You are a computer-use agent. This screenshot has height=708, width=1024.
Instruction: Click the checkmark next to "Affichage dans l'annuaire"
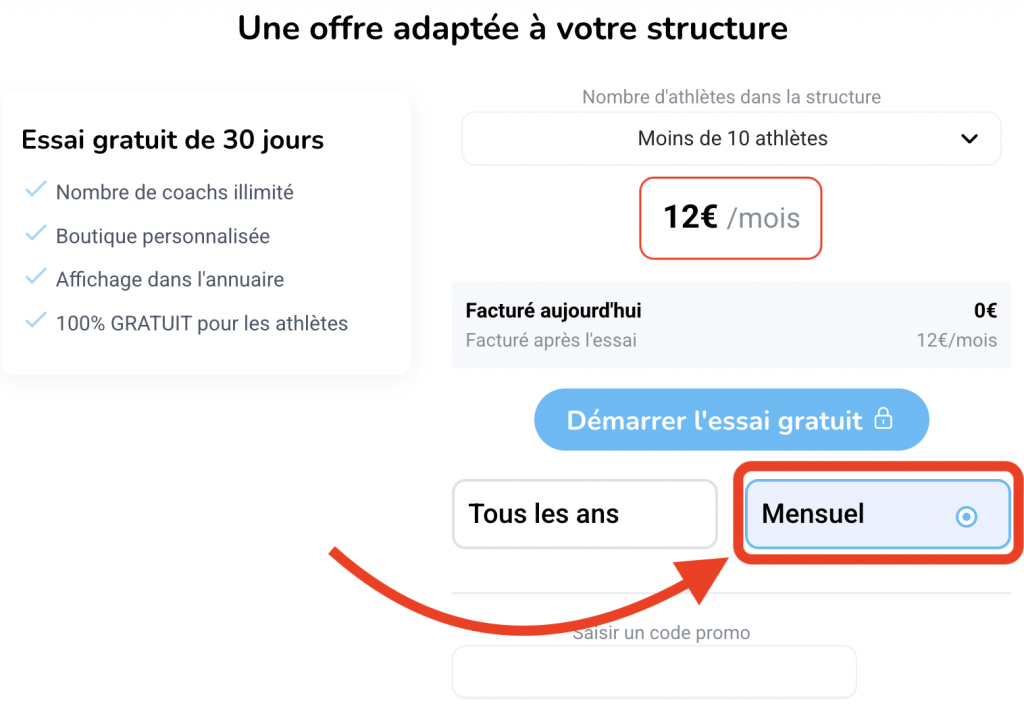pyautogui.click(x=36, y=278)
